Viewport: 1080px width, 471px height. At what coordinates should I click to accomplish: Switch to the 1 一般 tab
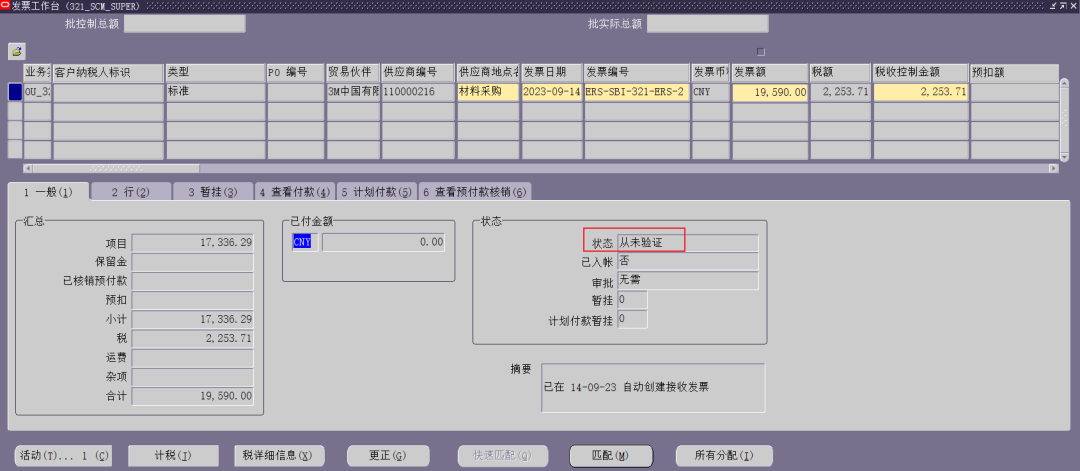48,192
